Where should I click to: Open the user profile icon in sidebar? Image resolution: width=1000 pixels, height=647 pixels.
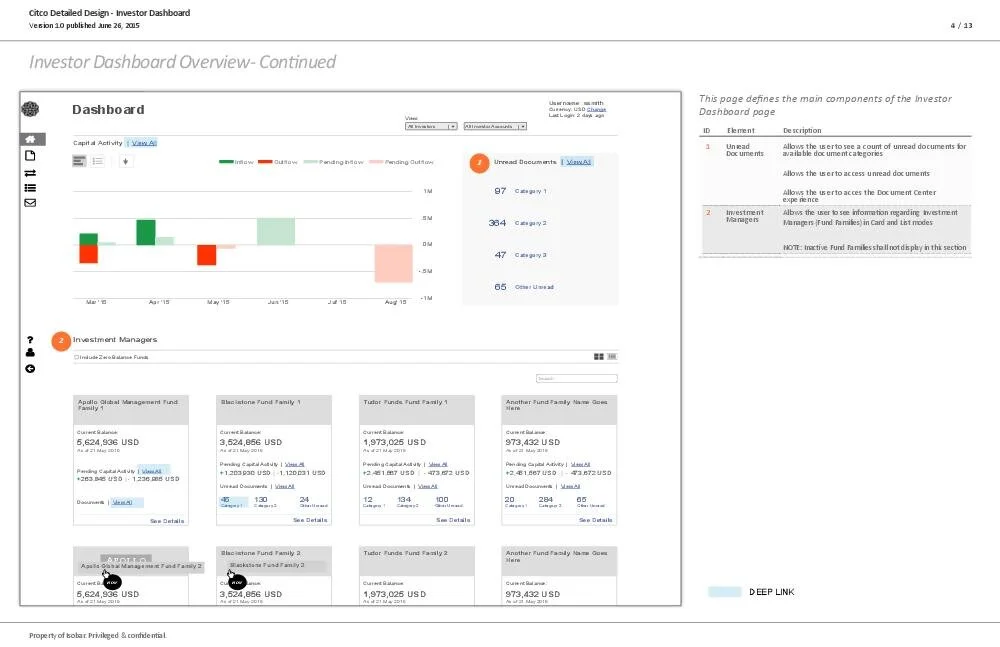pyautogui.click(x=30, y=353)
